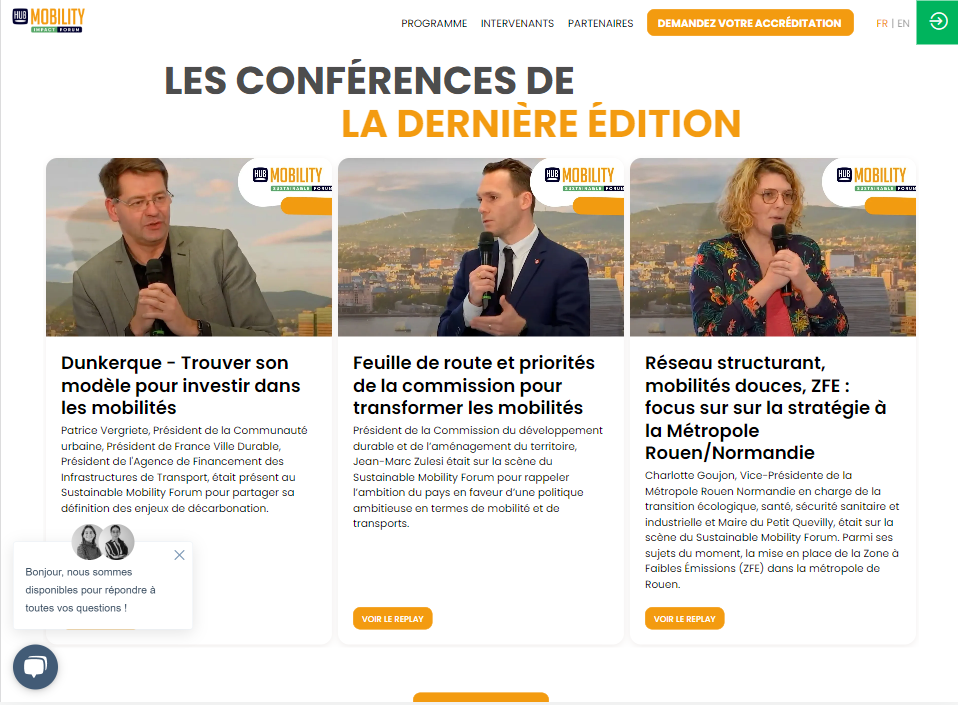Open the Programme menu item
958x705 pixels.
434,23
